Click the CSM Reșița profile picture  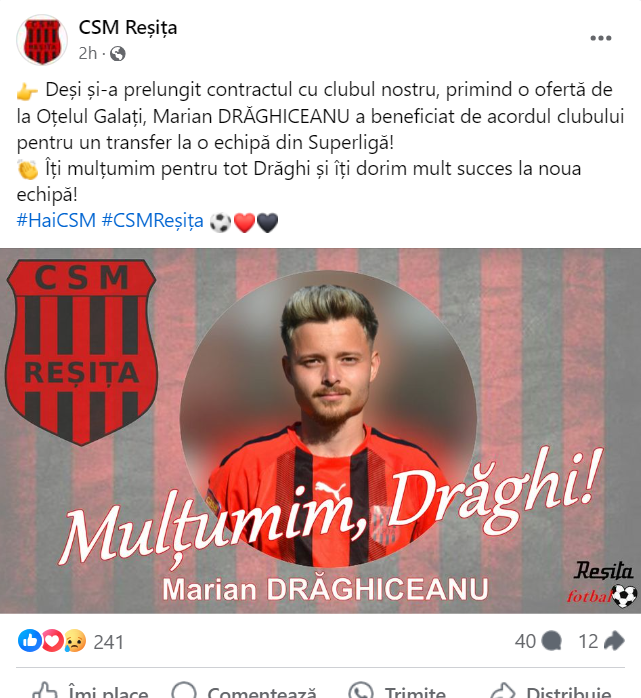coord(42,40)
